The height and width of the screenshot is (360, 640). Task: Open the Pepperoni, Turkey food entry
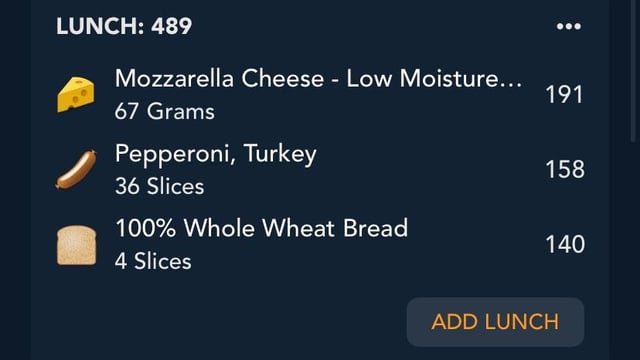click(x=320, y=169)
